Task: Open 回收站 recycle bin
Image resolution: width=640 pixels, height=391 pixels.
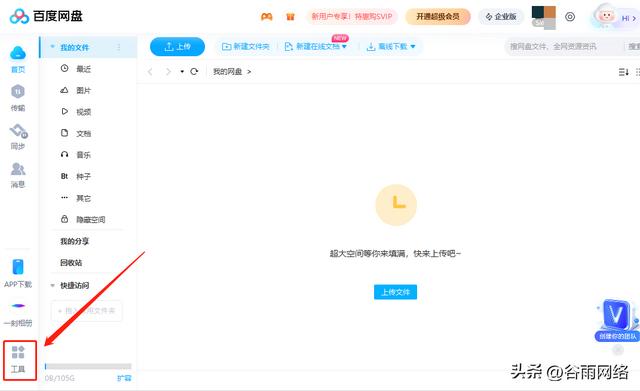Action: tap(71, 263)
